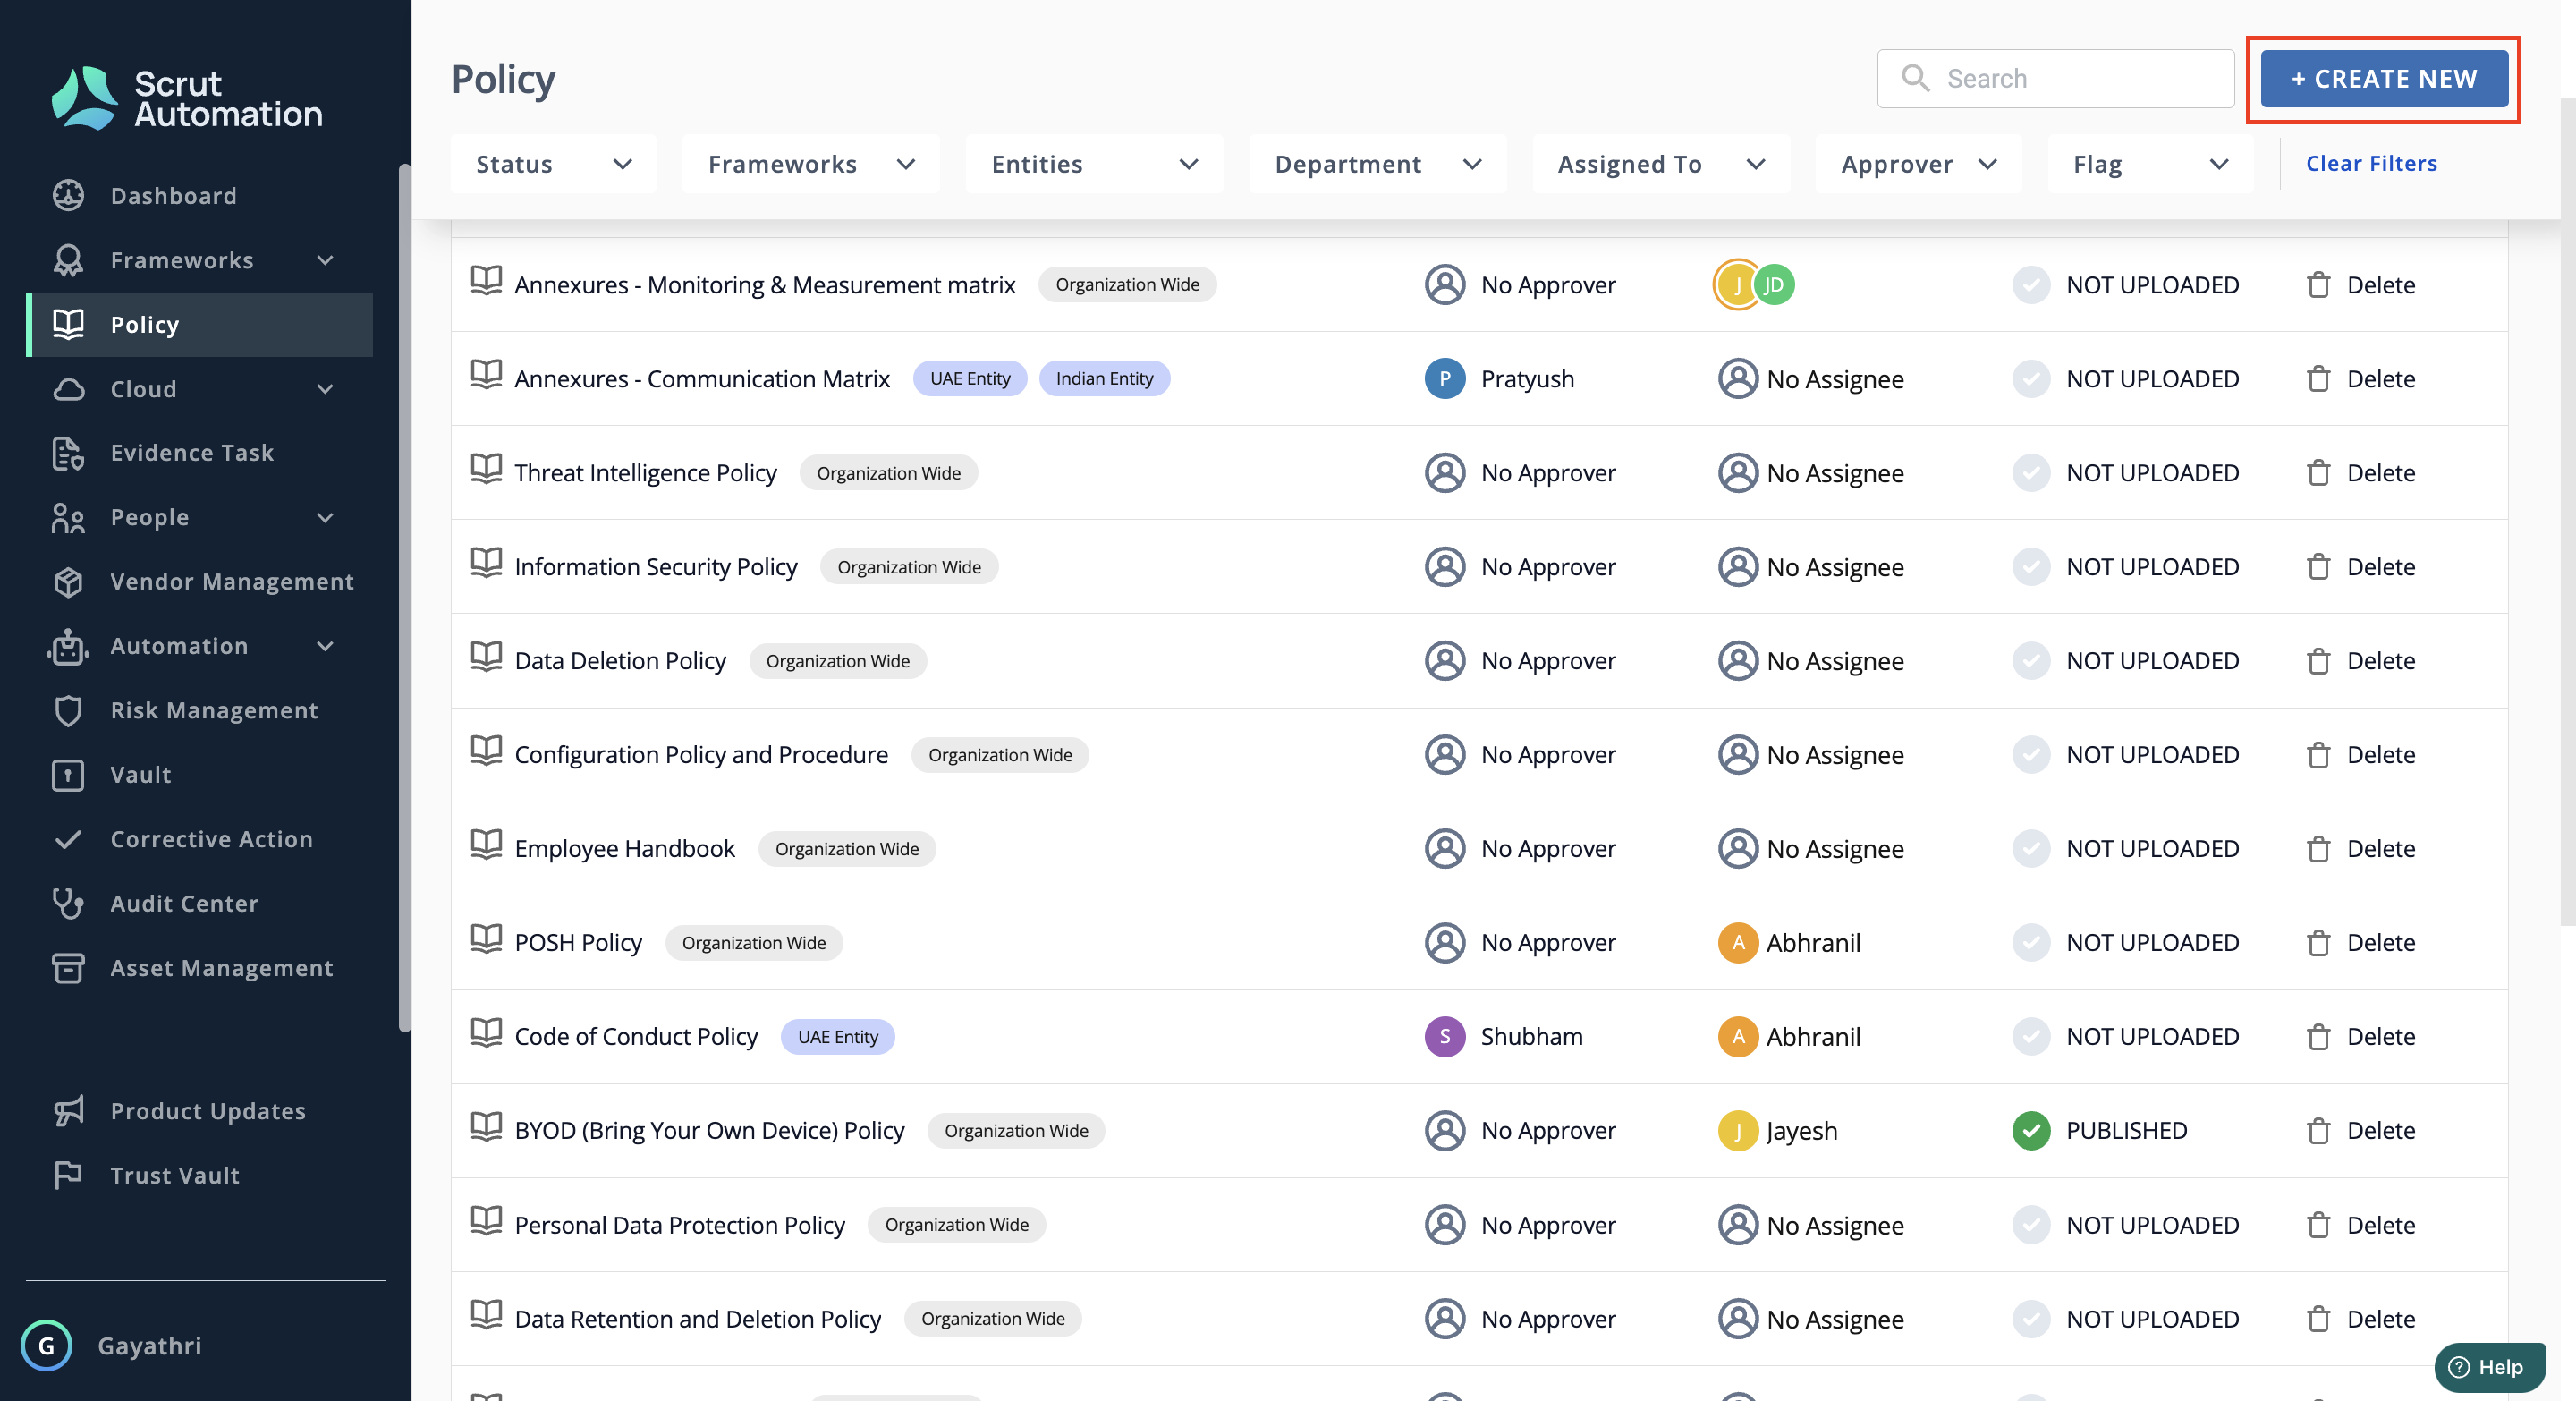Open the Product Updates megaphone icon
Image resolution: width=2576 pixels, height=1401 pixels.
pos(68,1110)
